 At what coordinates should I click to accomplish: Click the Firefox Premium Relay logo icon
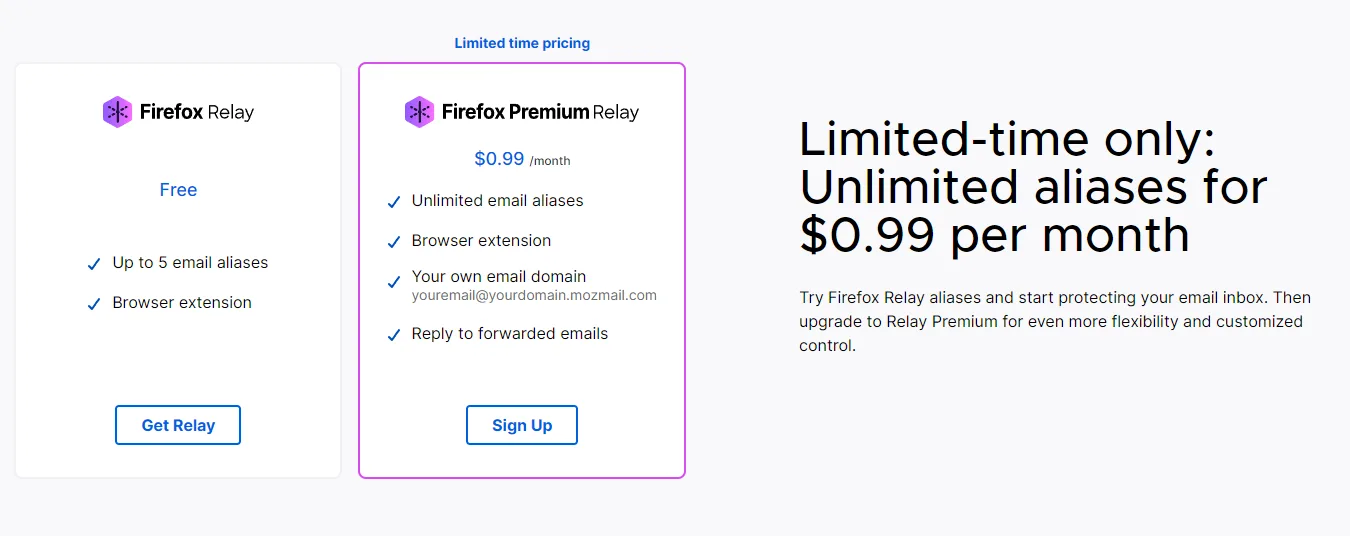tap(419, 112)
